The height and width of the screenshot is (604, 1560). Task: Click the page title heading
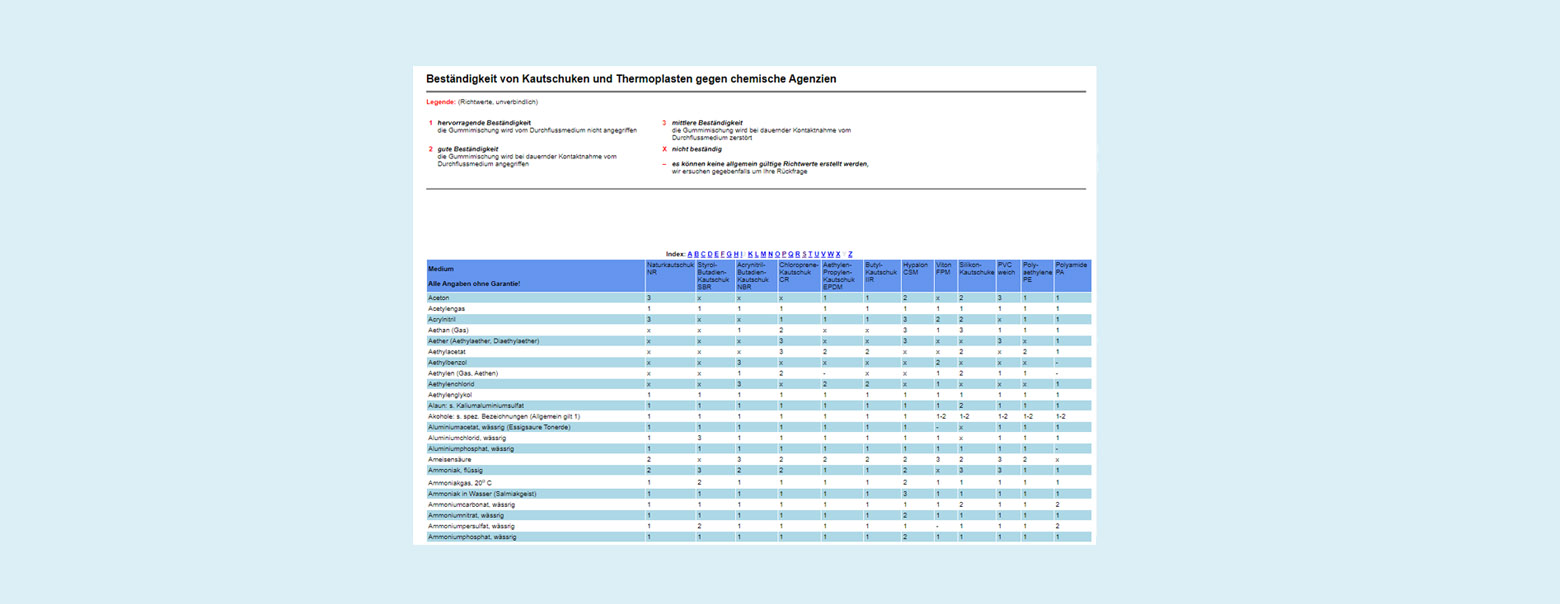click(x=631, y=78)
